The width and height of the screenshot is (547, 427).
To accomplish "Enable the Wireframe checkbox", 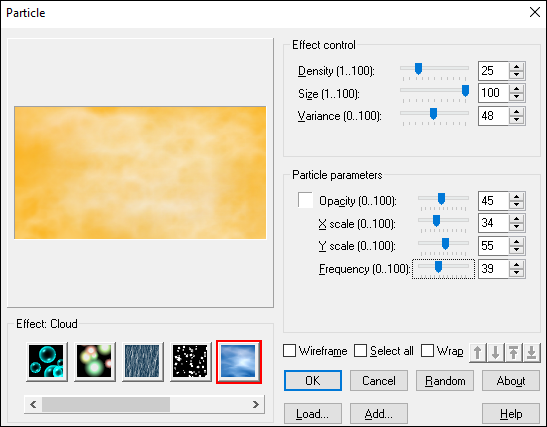I will pos(290,351).
